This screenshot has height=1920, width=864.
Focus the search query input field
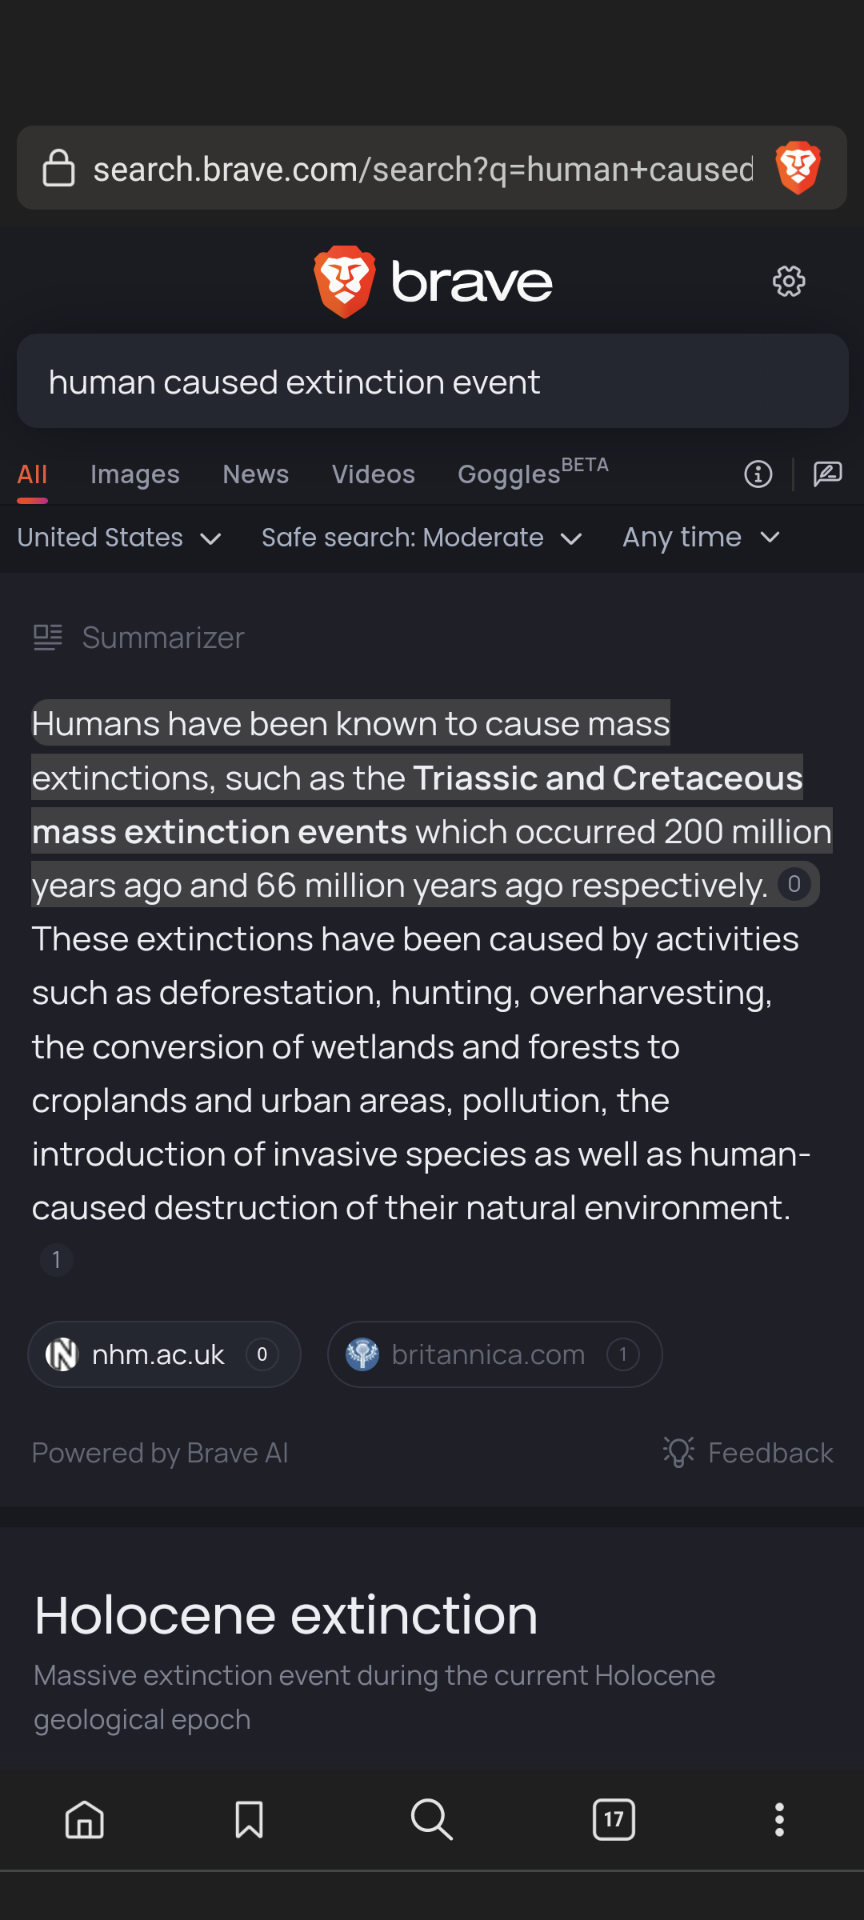(432, 382)
